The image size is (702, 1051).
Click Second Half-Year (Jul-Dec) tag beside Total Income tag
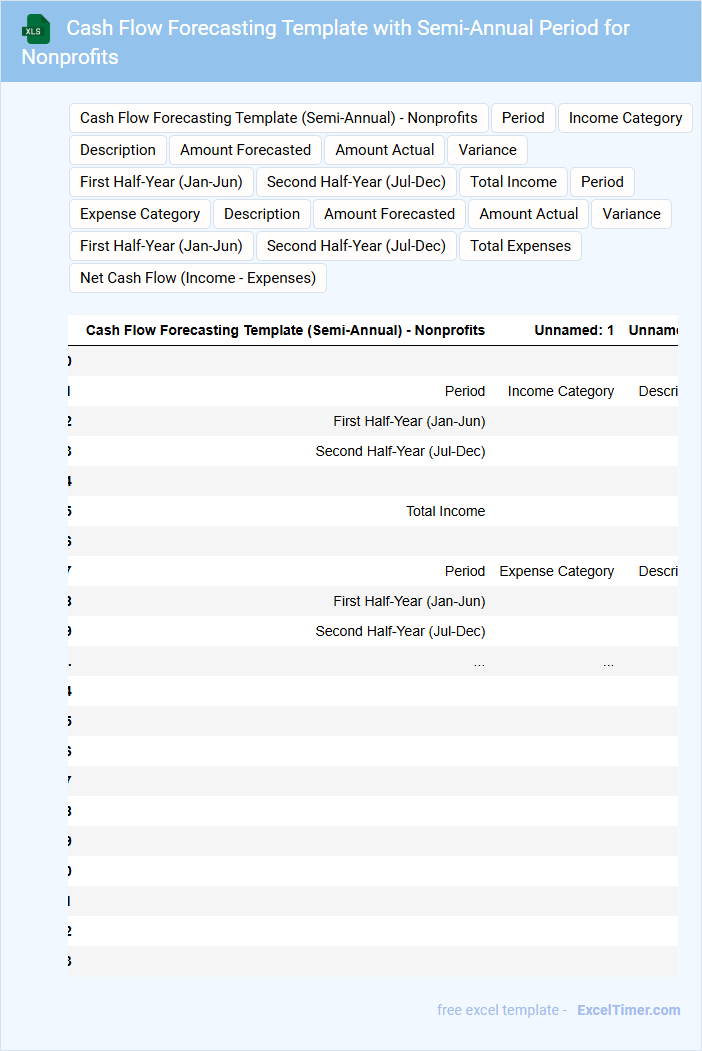pos(356,182)
